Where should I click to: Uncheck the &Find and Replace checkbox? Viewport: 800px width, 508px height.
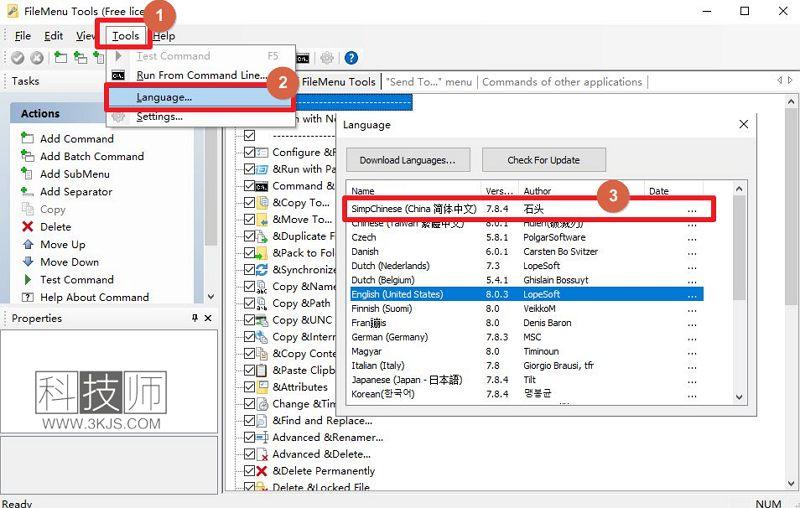[249, 420]
